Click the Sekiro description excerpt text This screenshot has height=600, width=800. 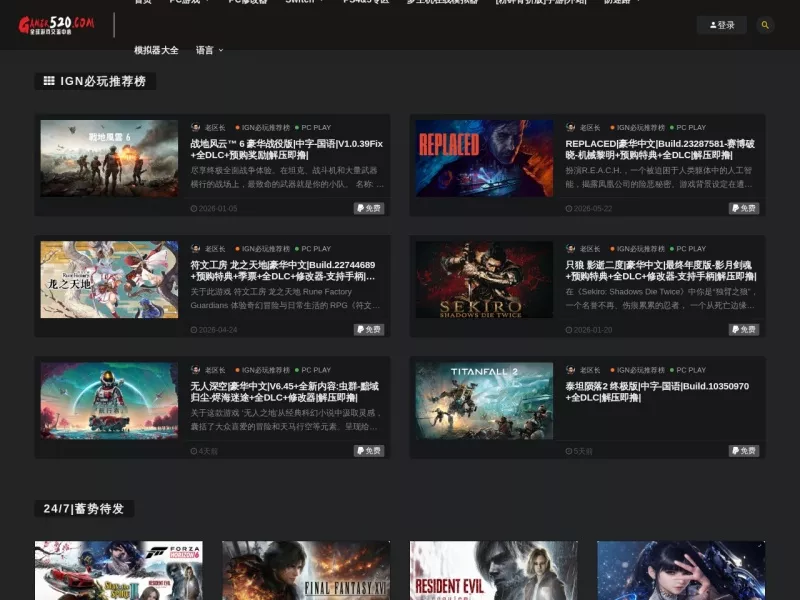661,298
